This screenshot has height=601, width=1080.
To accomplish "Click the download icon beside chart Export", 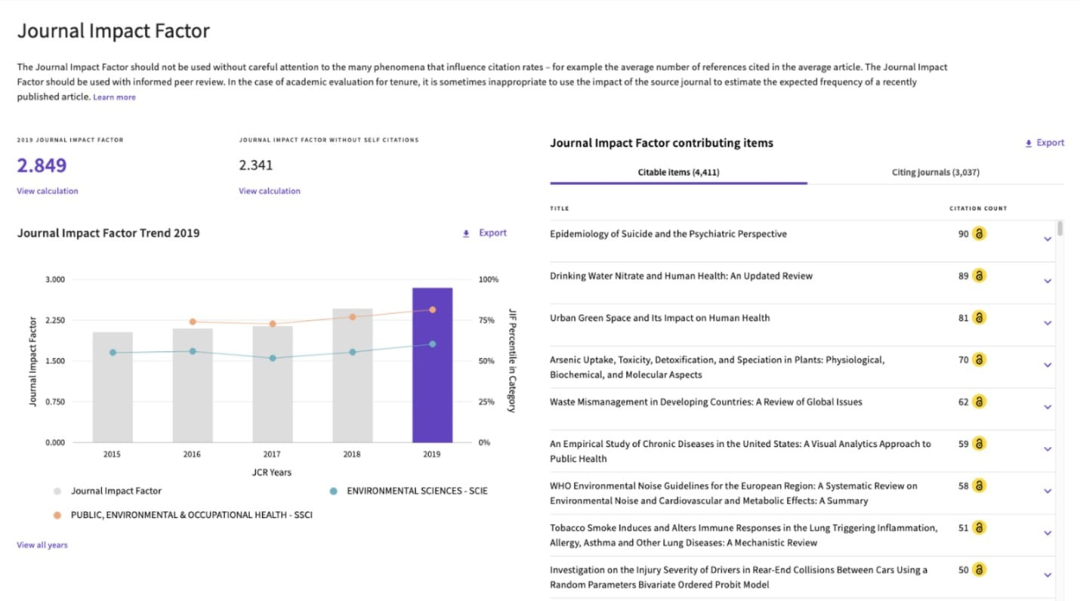I will [466, 233].
